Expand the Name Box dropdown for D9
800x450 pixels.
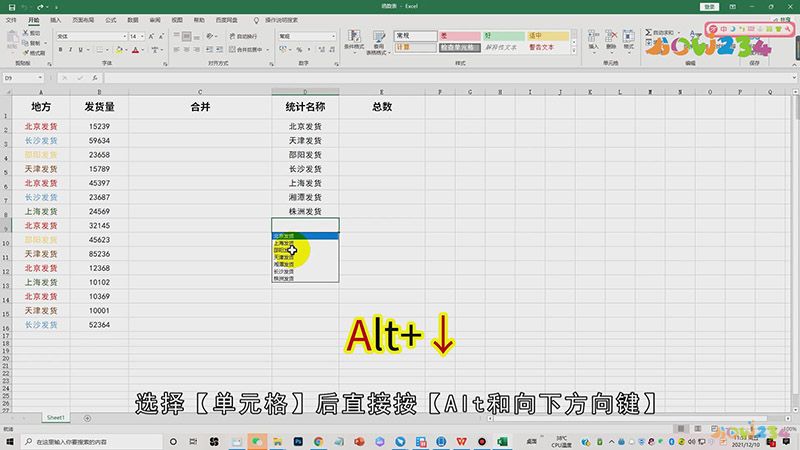[40, 78]
